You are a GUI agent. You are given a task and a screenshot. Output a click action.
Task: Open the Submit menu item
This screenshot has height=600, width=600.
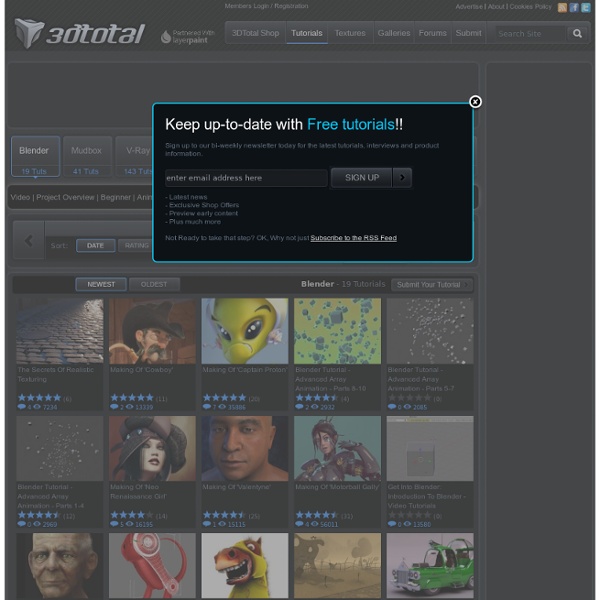468,33
